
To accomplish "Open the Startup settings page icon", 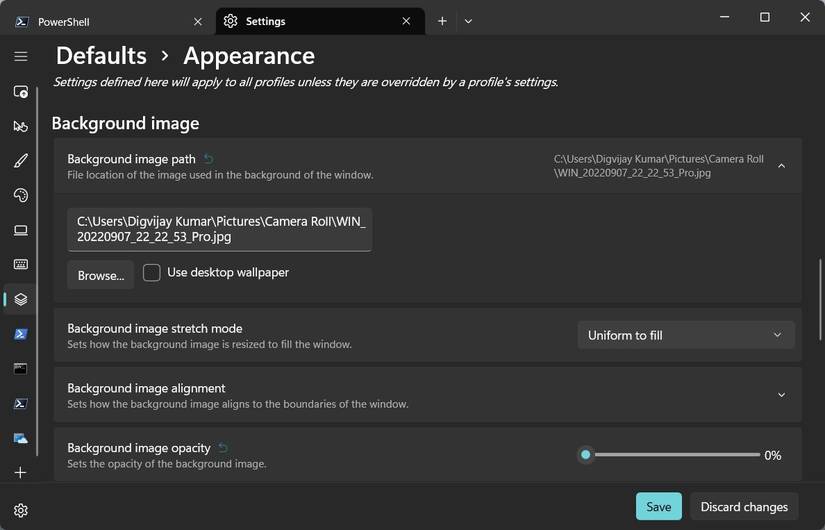I will (x=20, y=91).
